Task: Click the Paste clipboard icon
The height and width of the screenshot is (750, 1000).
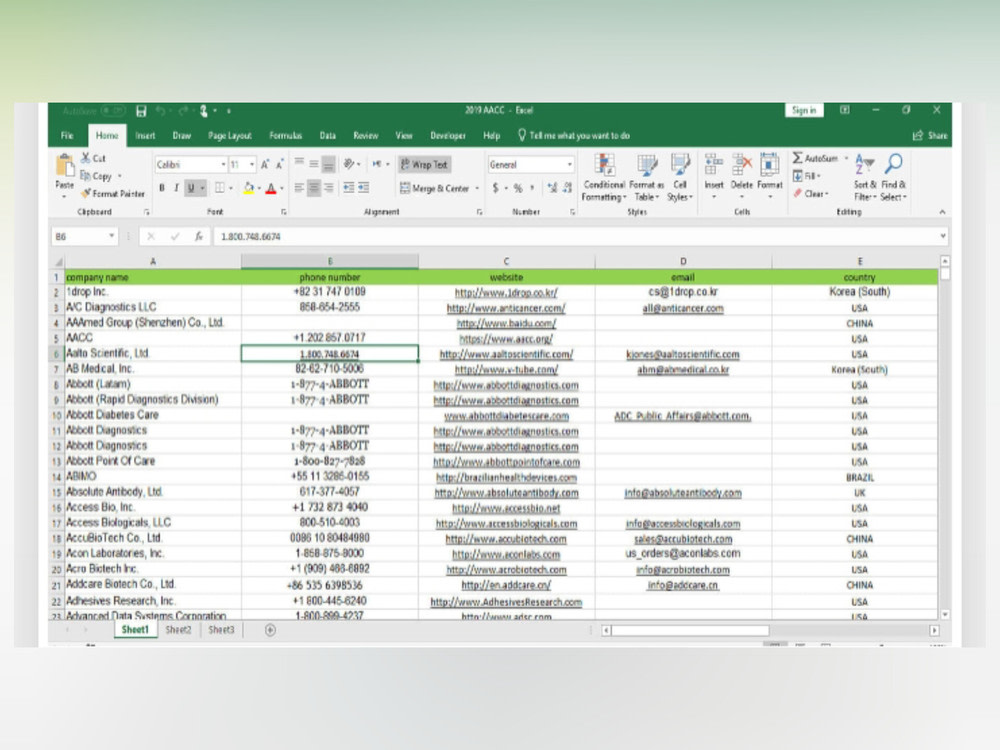Action: point(64,165)
